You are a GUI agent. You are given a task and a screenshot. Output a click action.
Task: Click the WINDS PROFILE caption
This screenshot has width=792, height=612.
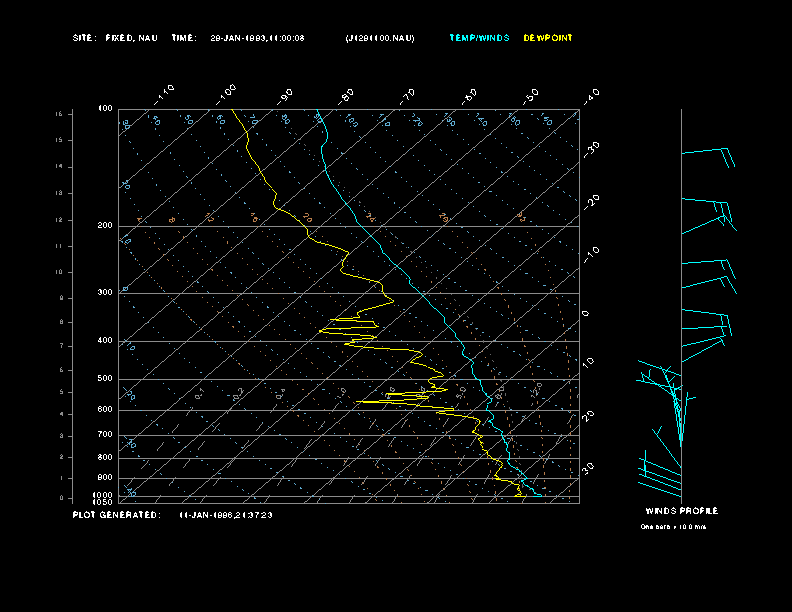[x=681, y=511]
